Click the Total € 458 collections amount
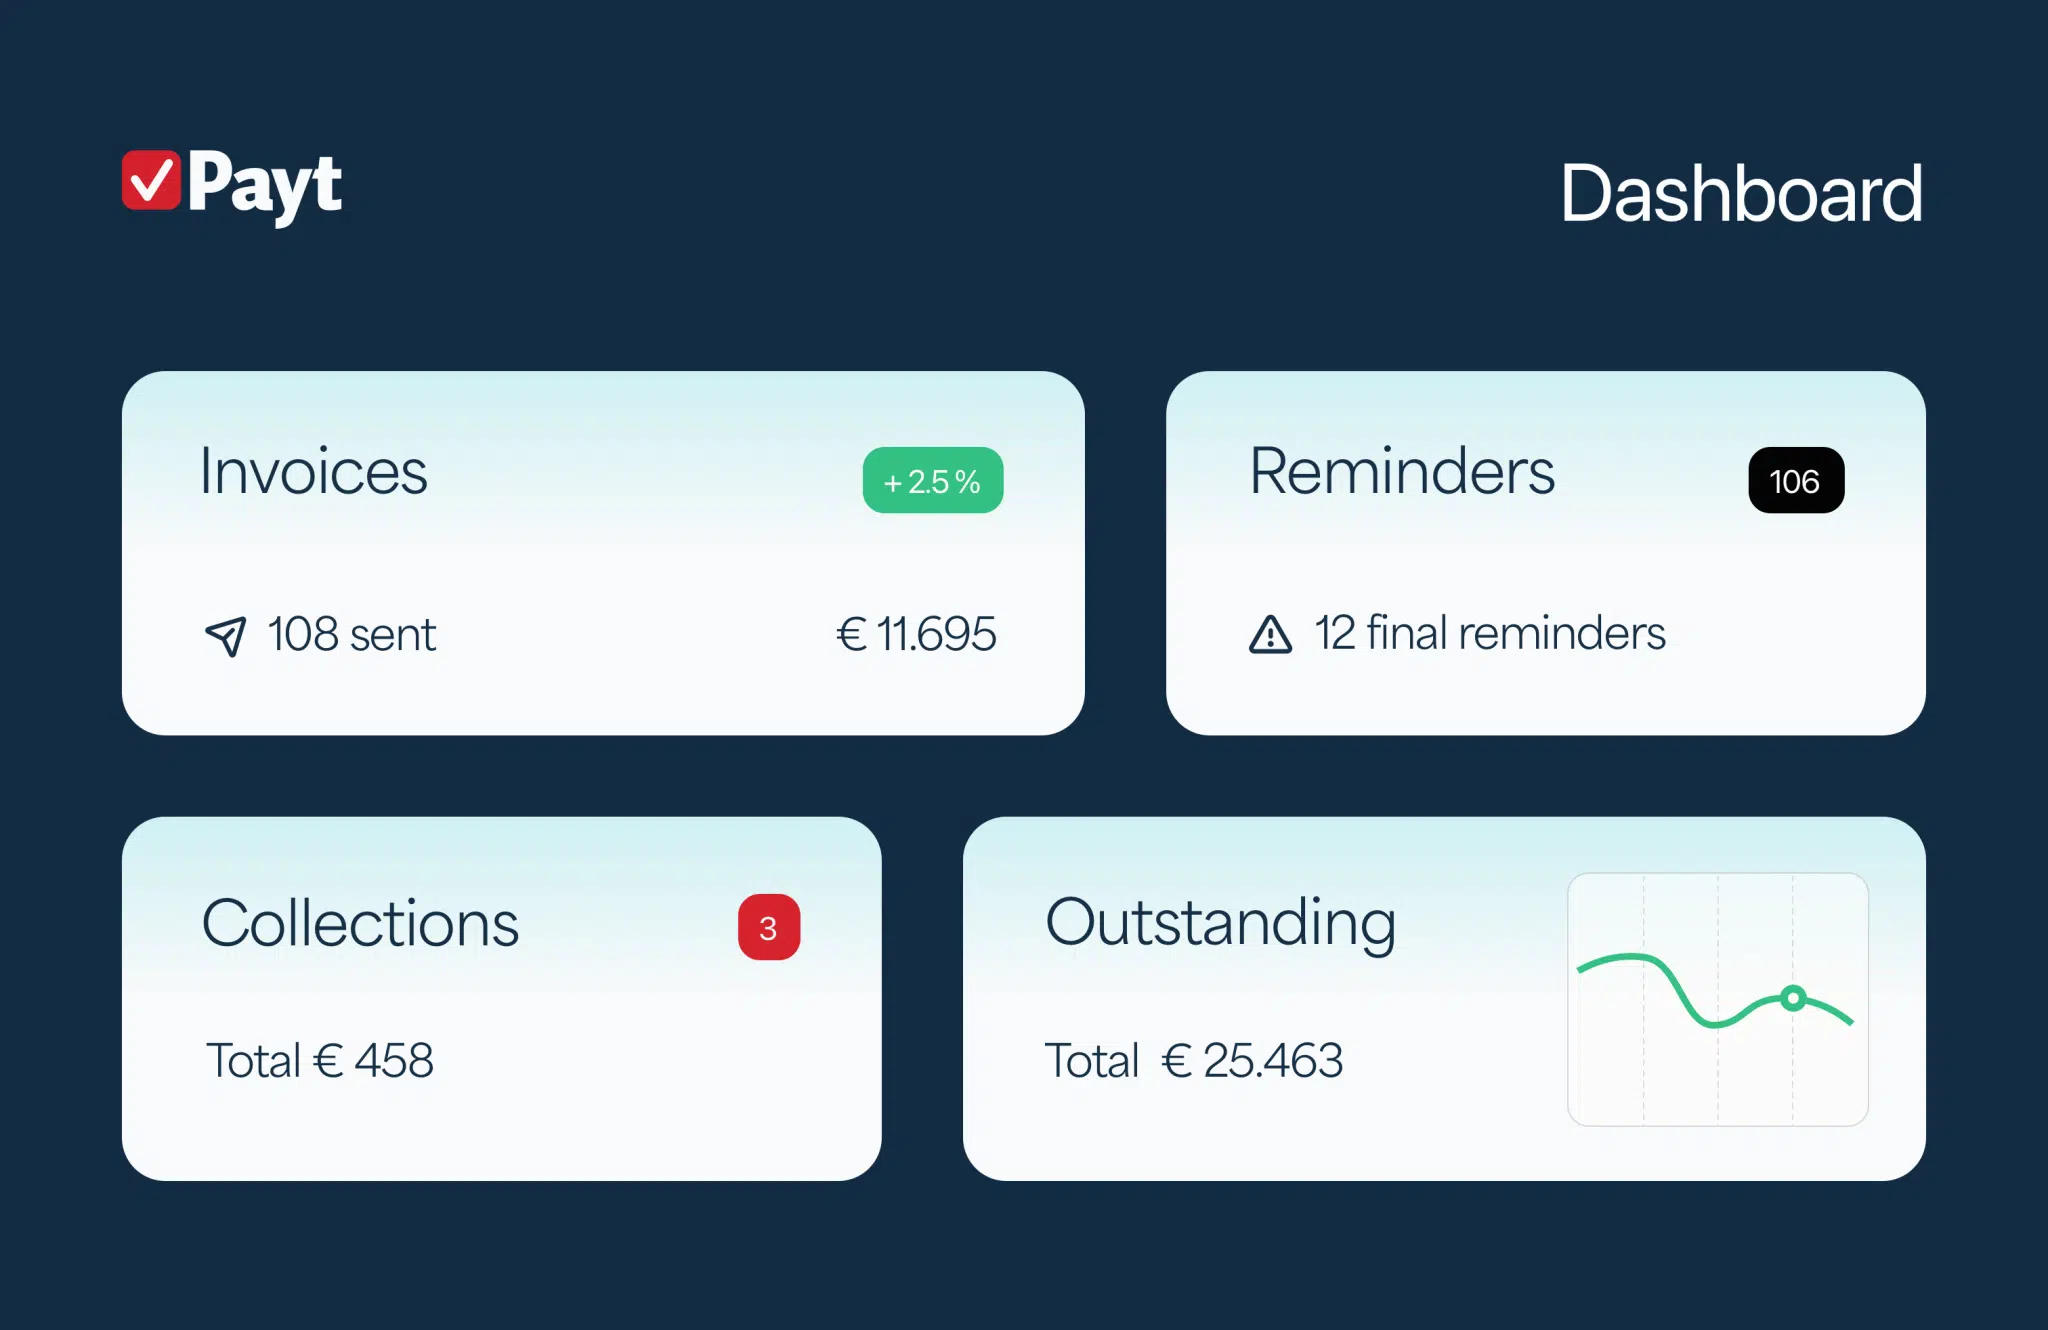The image size is (2048, 1330). 320,1060
